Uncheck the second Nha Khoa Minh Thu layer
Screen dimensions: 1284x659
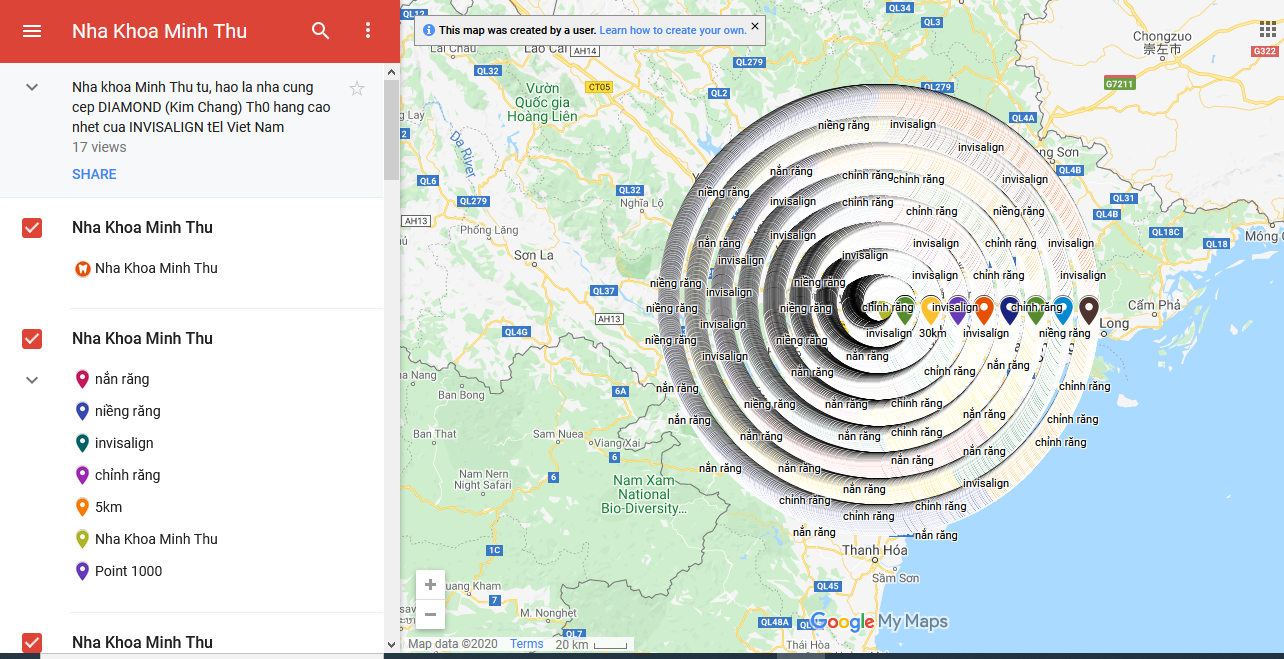pos(31,339)
